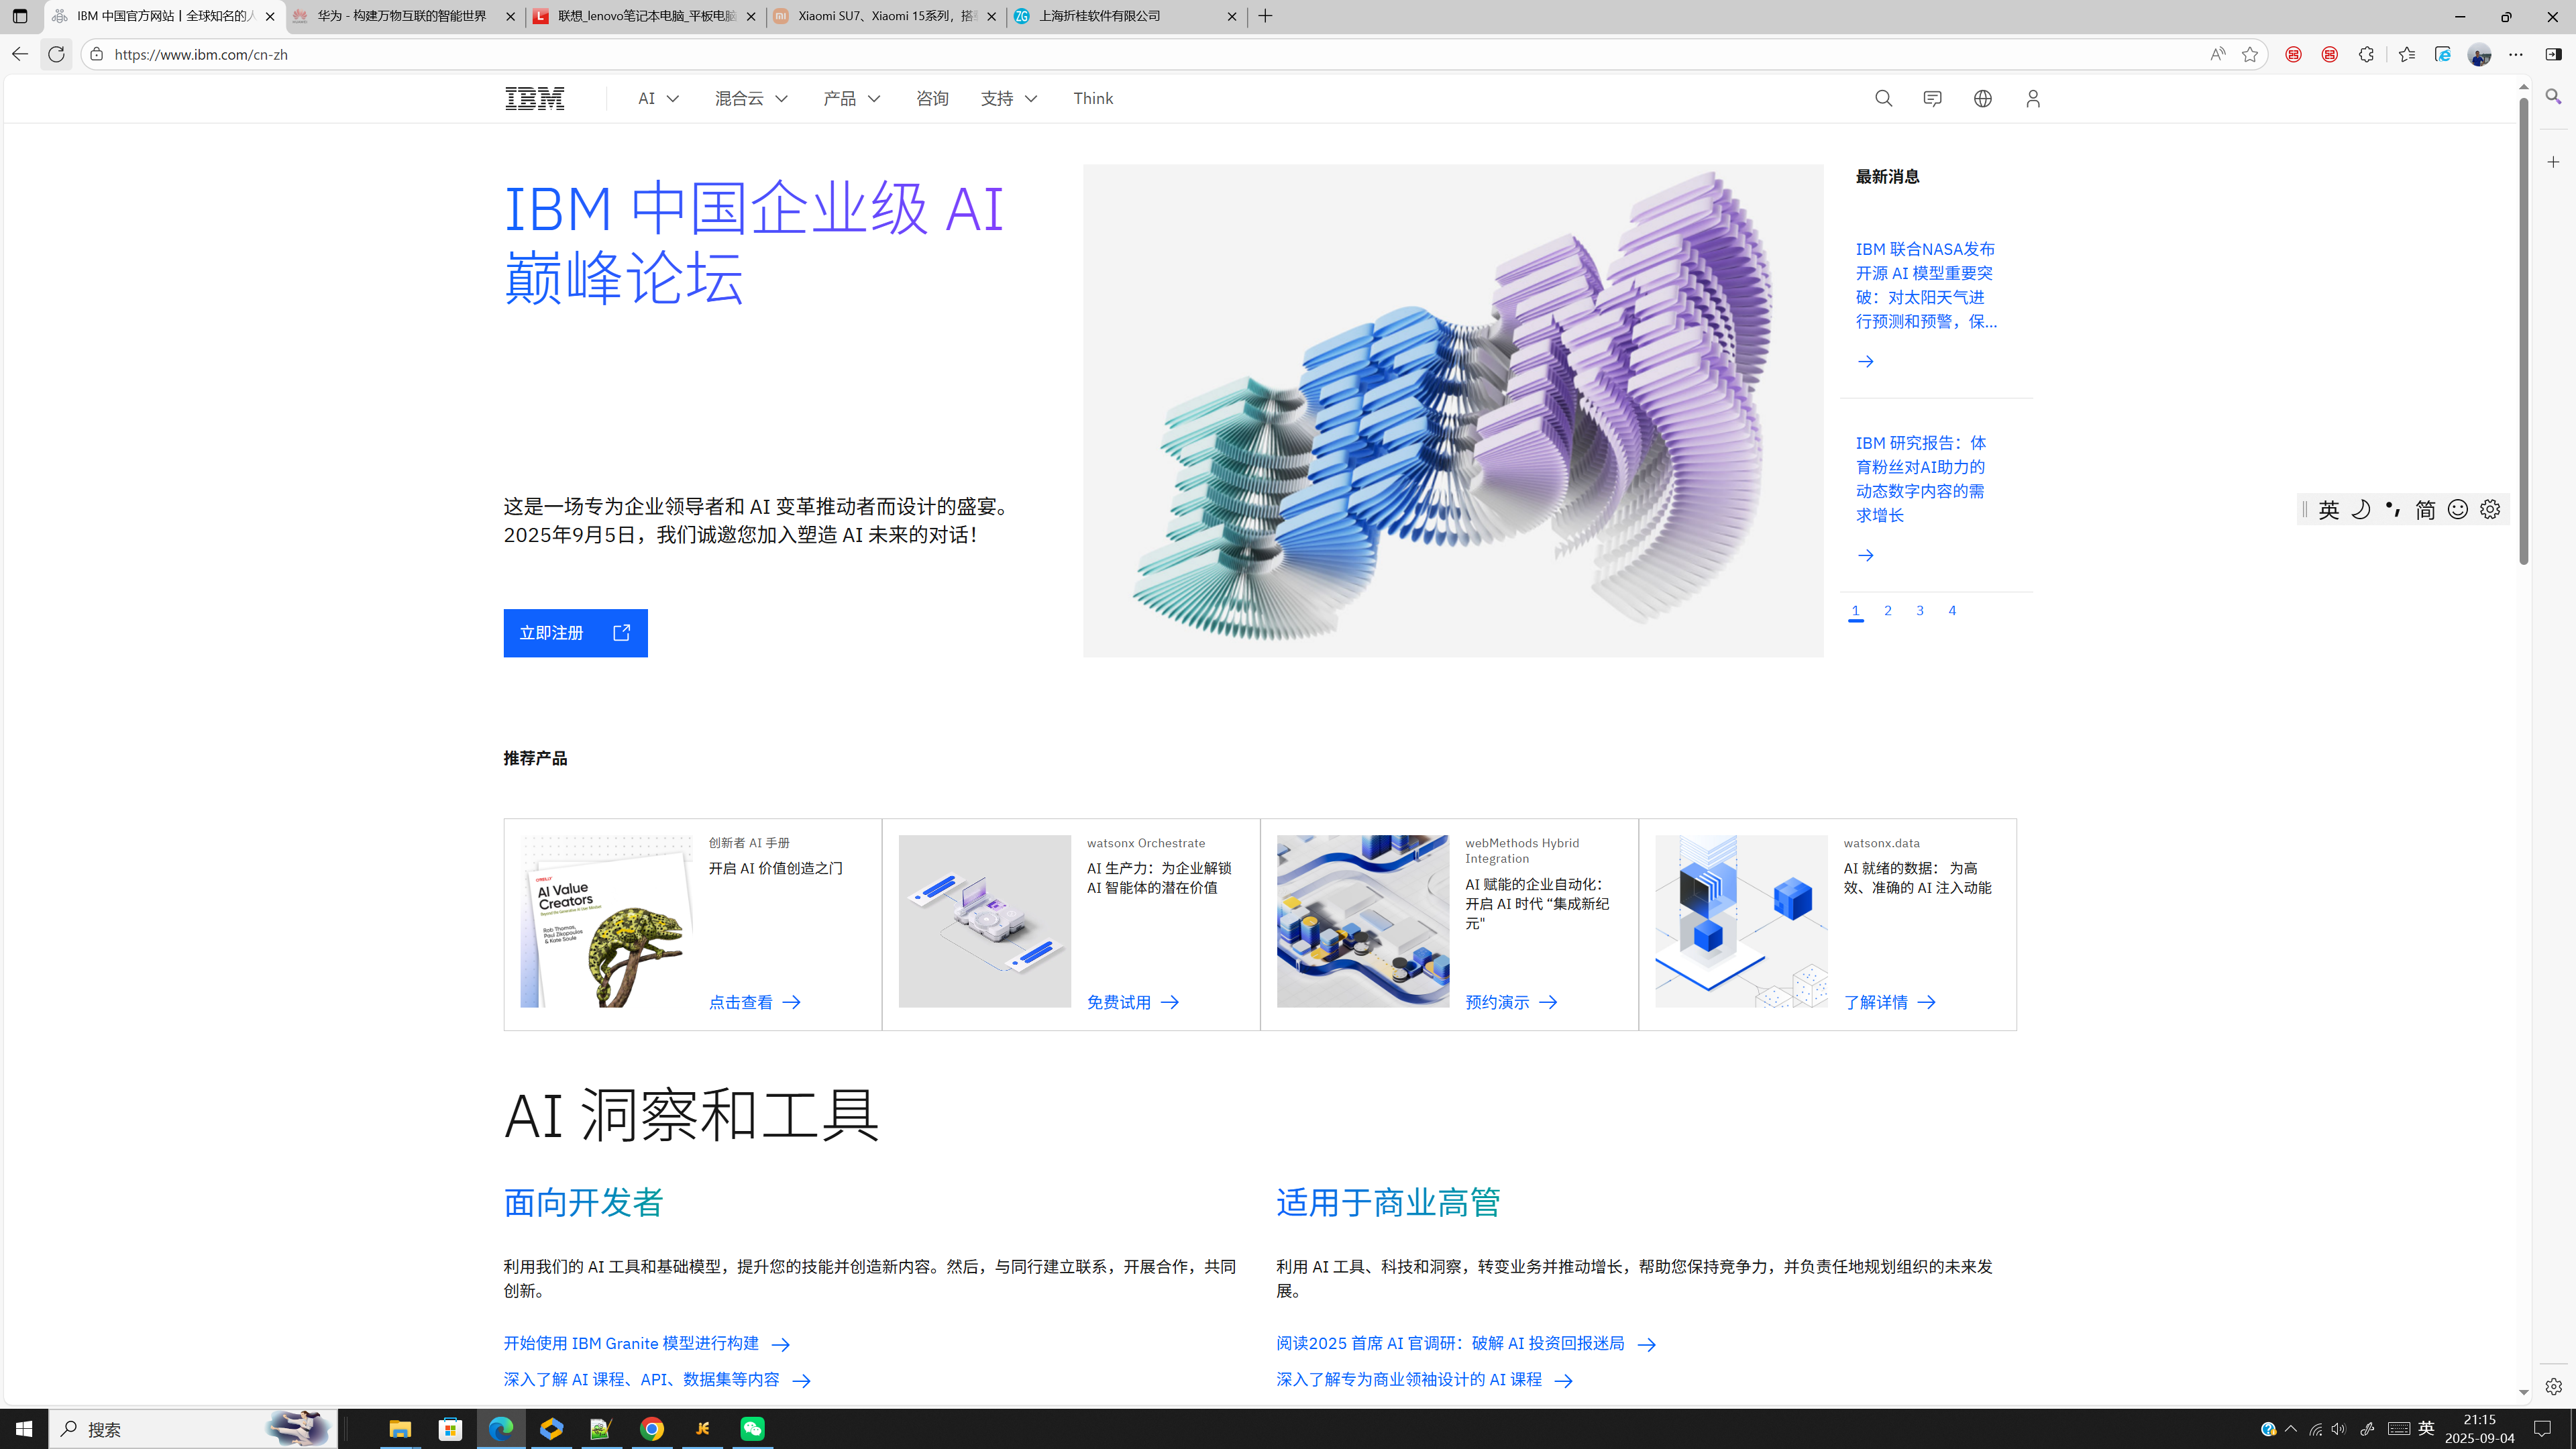Open the 咨询 navigation item
The image size is (2576, 1449).
(931, 98)
